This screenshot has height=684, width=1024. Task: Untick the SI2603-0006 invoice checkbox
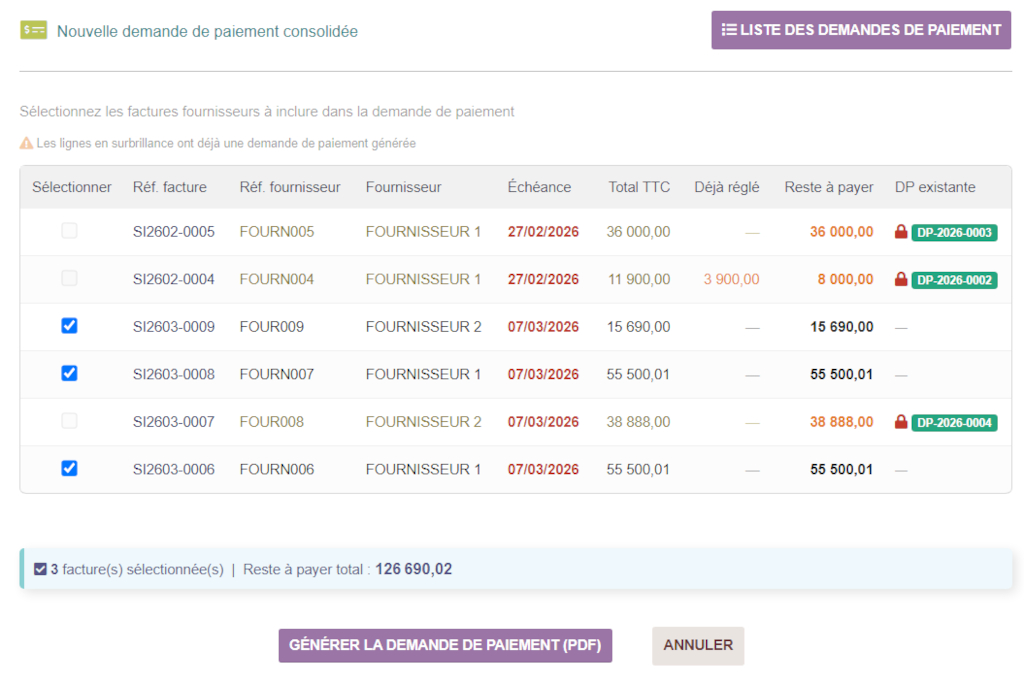[69, 468]
